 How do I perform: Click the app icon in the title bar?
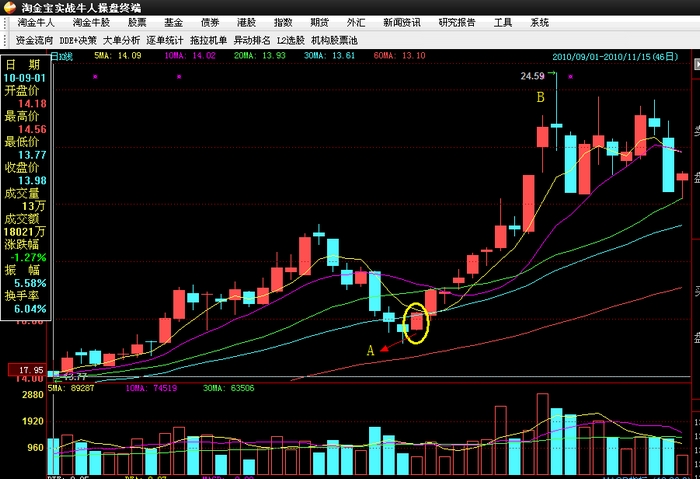[x=9, y=6]
